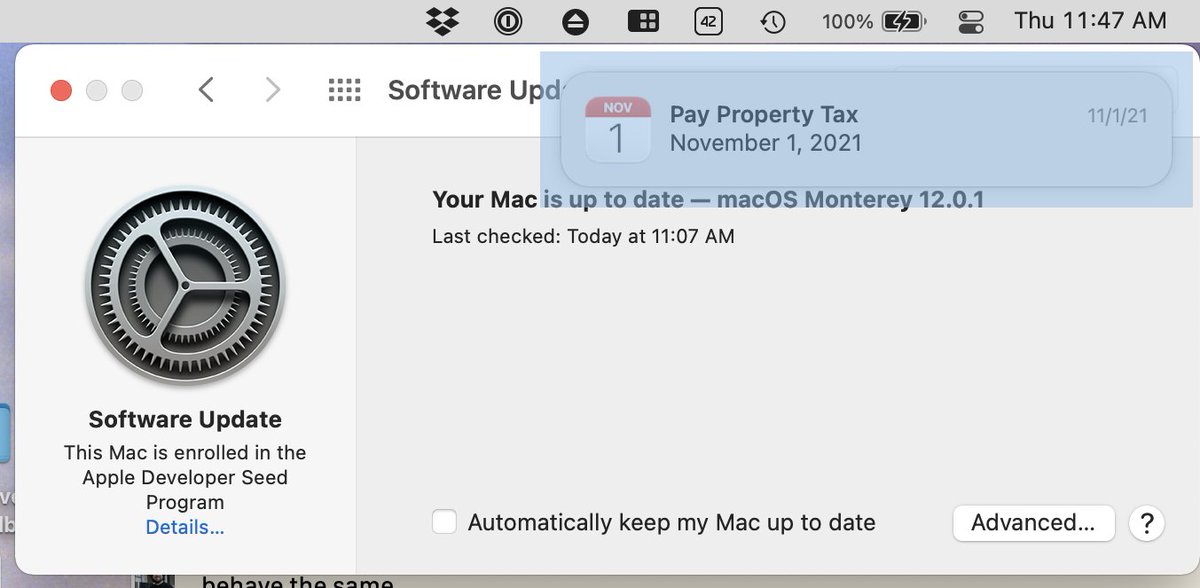Viewport: 1200px width, 588px height.
Task: Open Control Center in the menu bar
Action: [x=971, y=21]
